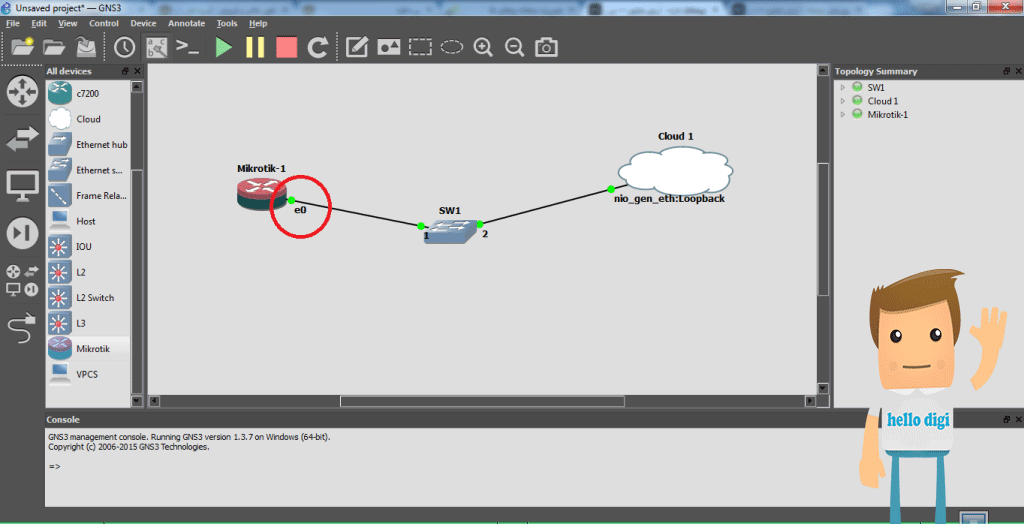Select Frame Relay switch device entry
Image resolution: width=1024 pixels, height=524 pixels.
tap(88, 195)
